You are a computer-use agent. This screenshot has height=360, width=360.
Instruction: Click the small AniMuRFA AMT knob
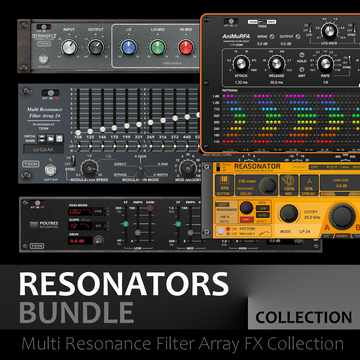point(302,70)
